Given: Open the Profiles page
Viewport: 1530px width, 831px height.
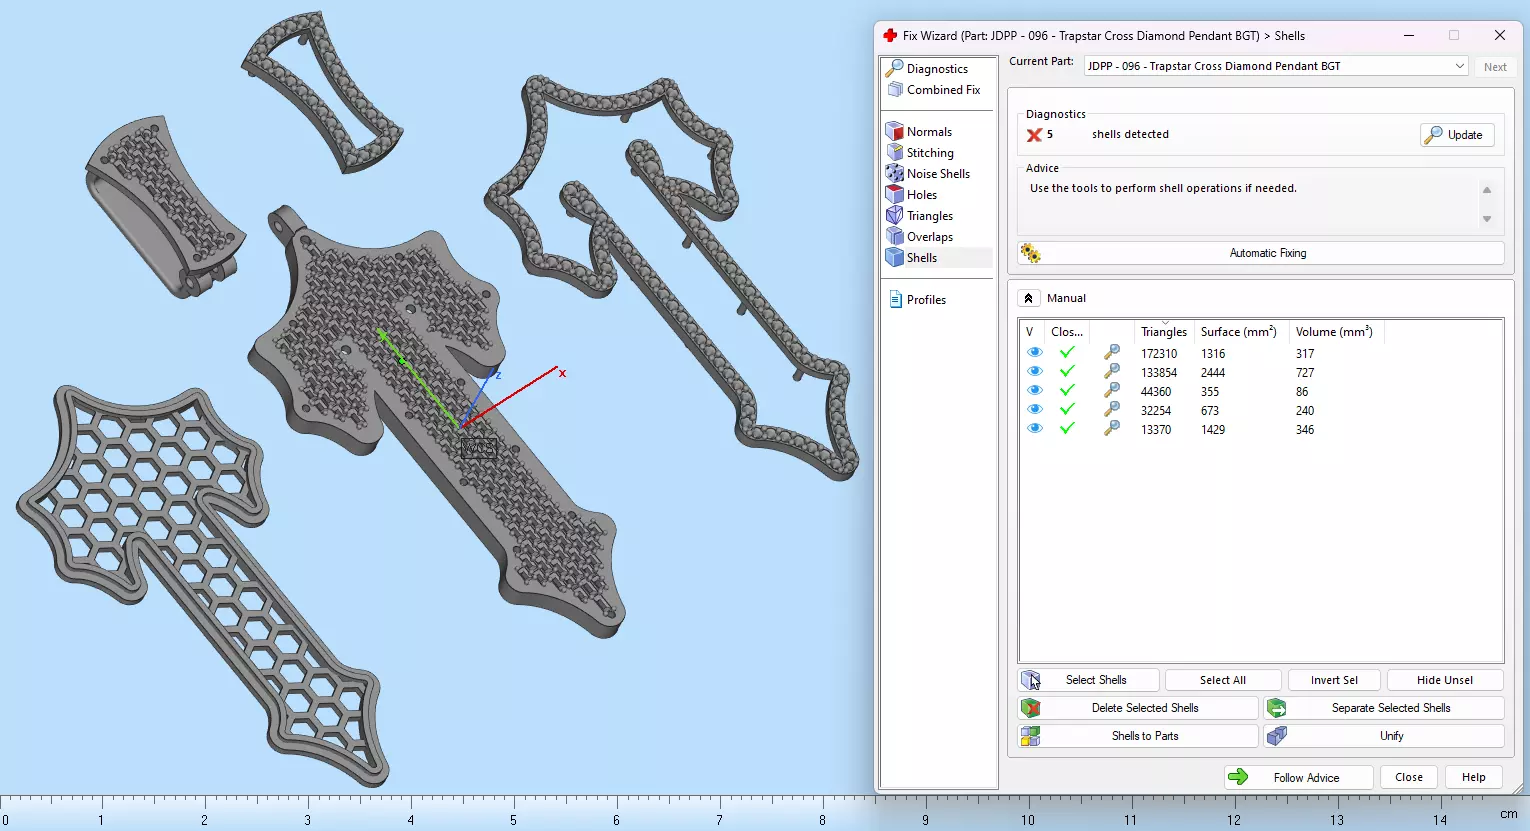Looking at the screenshot, I should (926, 300).
